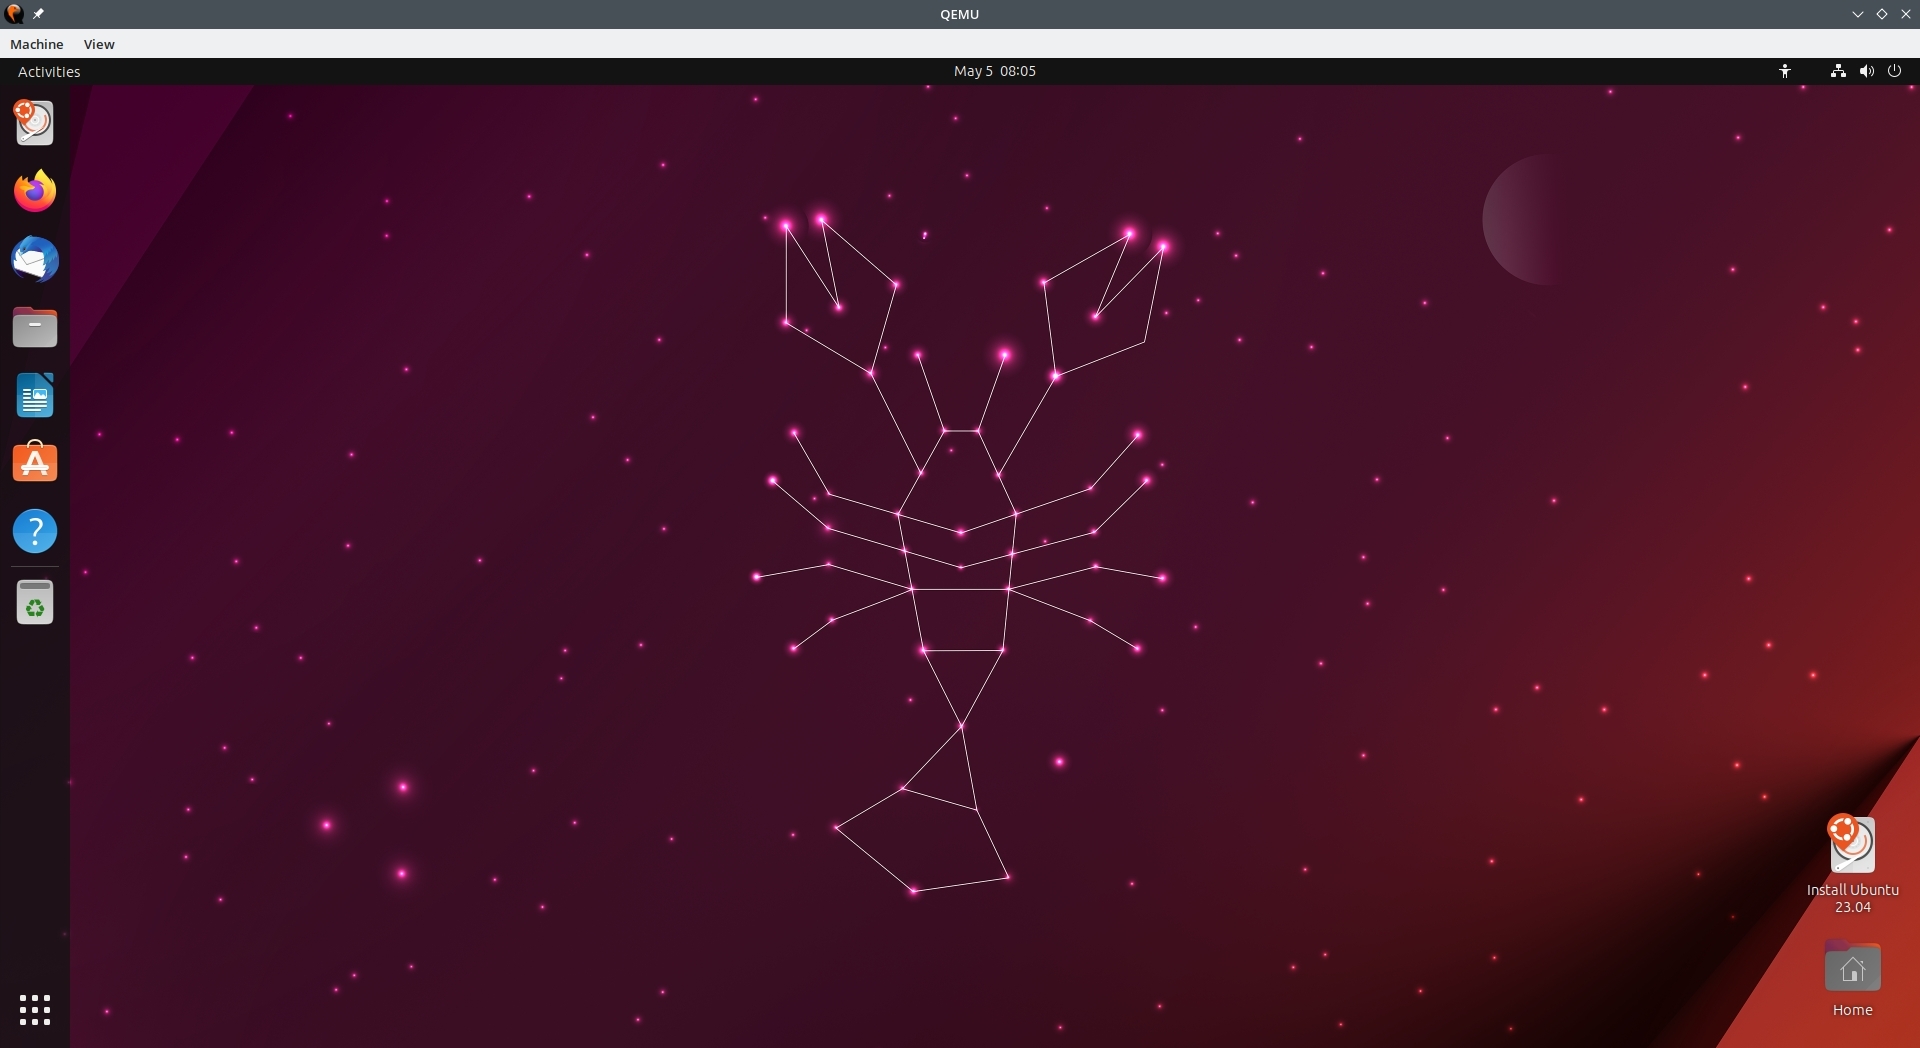Open Ubuntu Software store icon
The width and height of the screenshot is (1920, 1048).
[35, 462]
